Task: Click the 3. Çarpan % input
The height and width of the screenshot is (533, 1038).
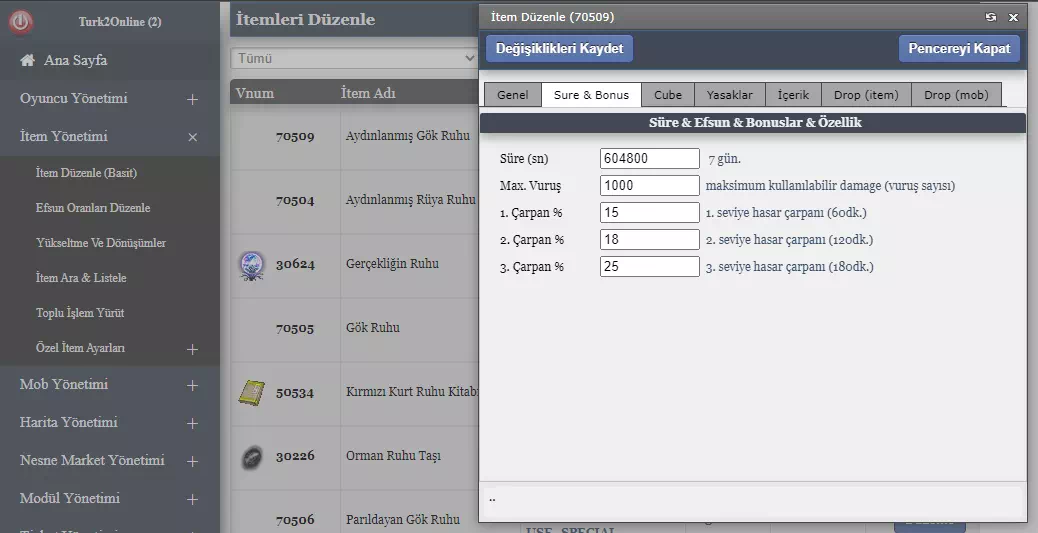Action: 649,267
